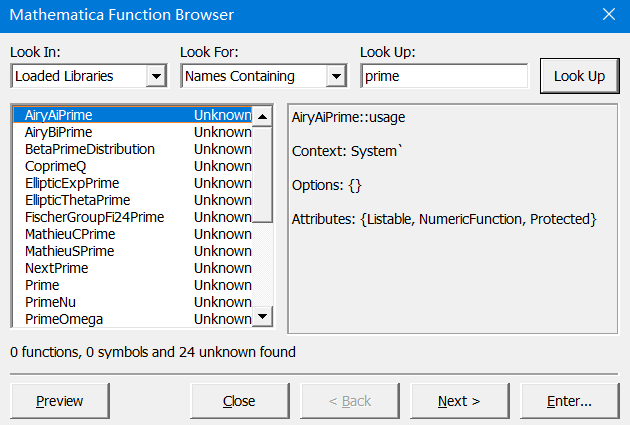This screenshot has width=630, height=425.
Task: Click the Look Up text field
Action: coord(443,76)
